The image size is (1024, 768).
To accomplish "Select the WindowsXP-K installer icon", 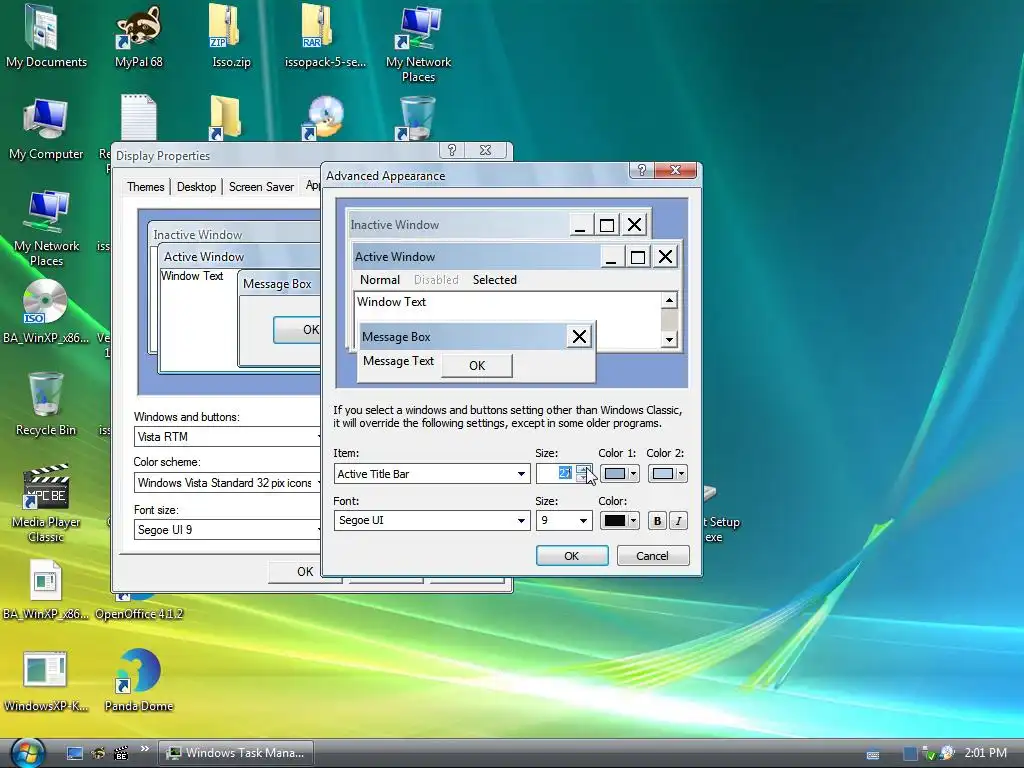I will (x=45, y=681).
